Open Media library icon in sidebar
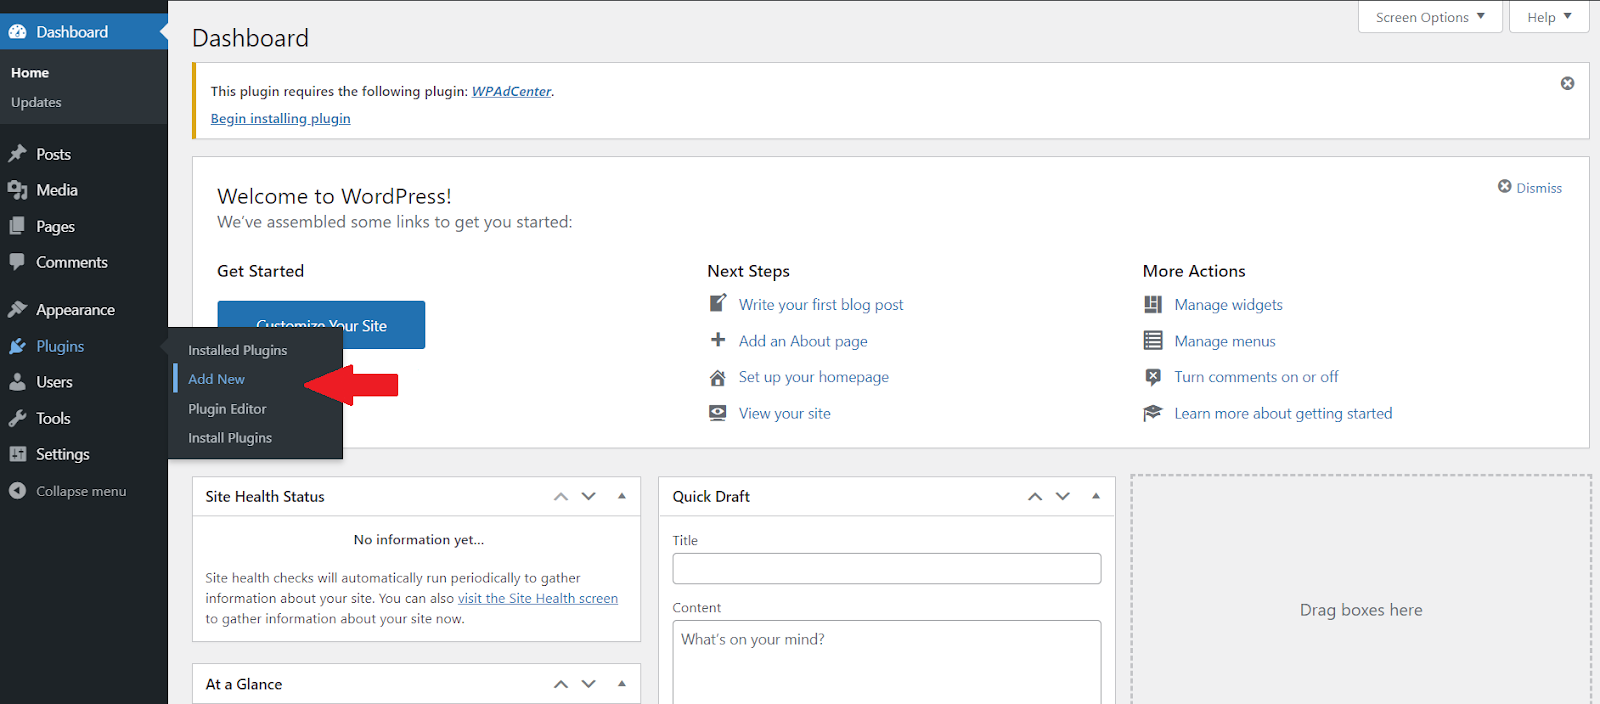 click(x=17, y=190)
